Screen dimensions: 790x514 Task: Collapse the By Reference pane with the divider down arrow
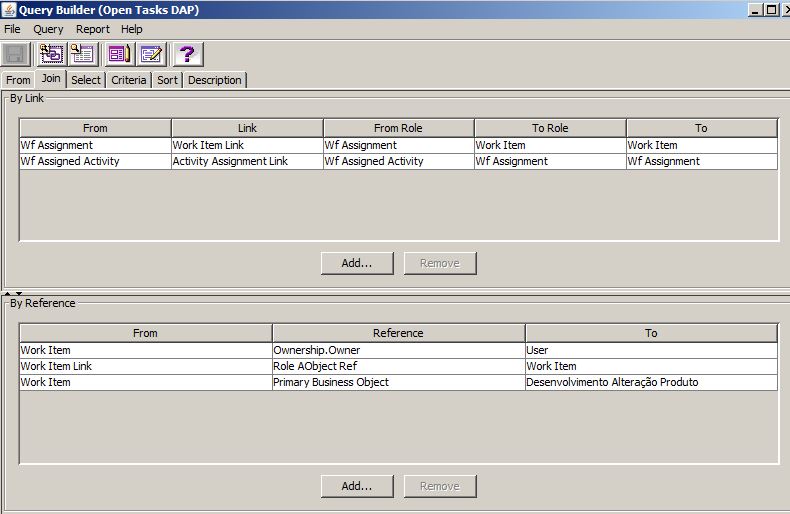tap(19, 293)
